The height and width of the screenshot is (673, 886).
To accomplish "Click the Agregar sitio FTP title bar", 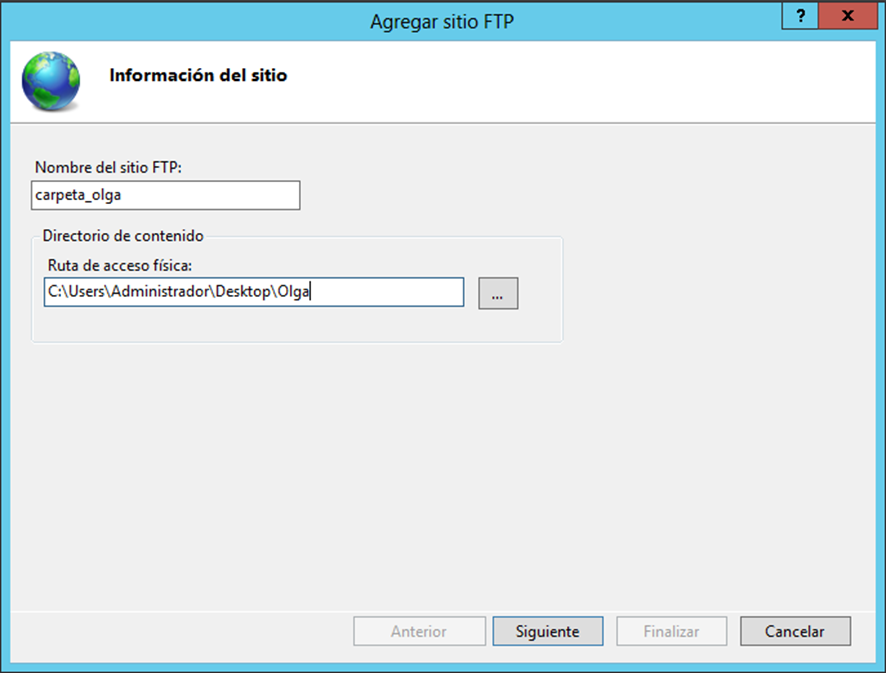I will [x=441, y=21].
